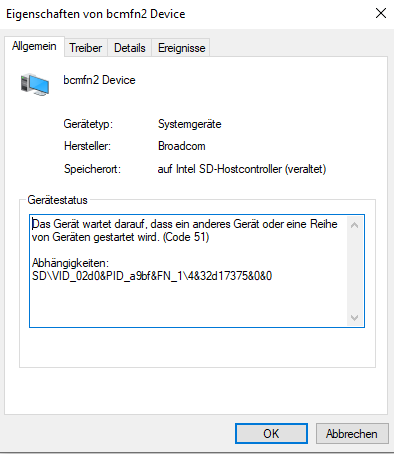
Task: Click the Systemgeräte device type value
Action: pyautogui.click(x=190, y=124)
